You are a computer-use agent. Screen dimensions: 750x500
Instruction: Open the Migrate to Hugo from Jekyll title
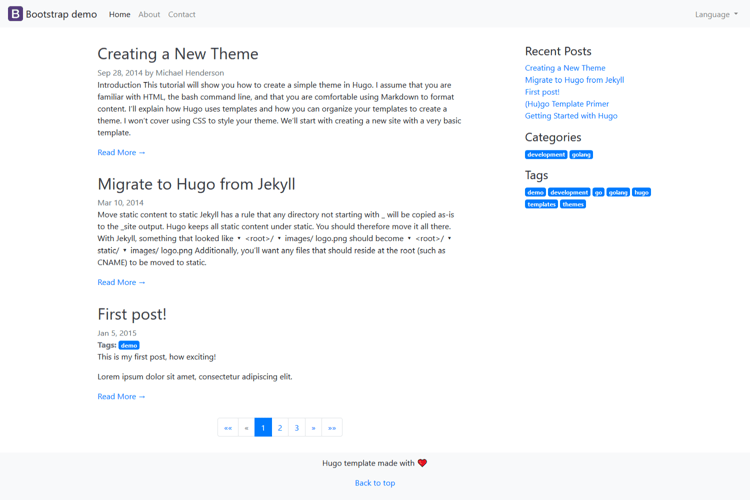(196, 184)
